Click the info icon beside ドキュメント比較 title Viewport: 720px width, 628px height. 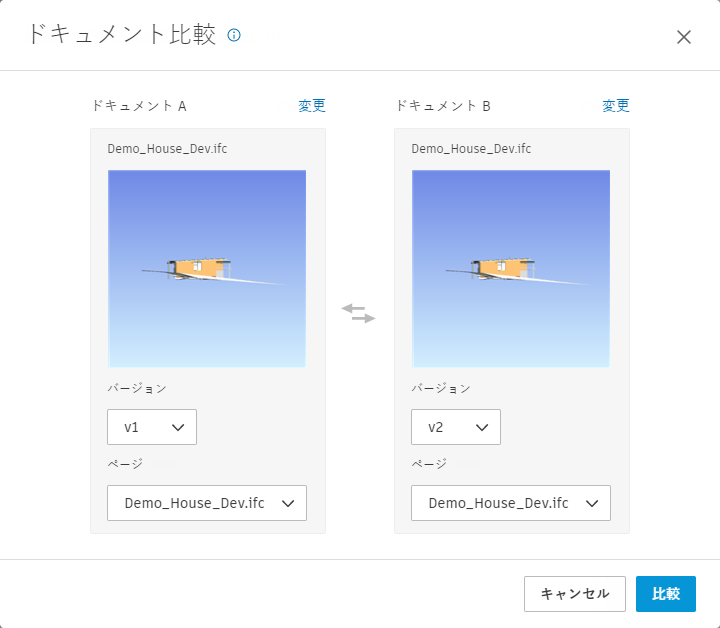pyautogui.click(x=235, y=36)
